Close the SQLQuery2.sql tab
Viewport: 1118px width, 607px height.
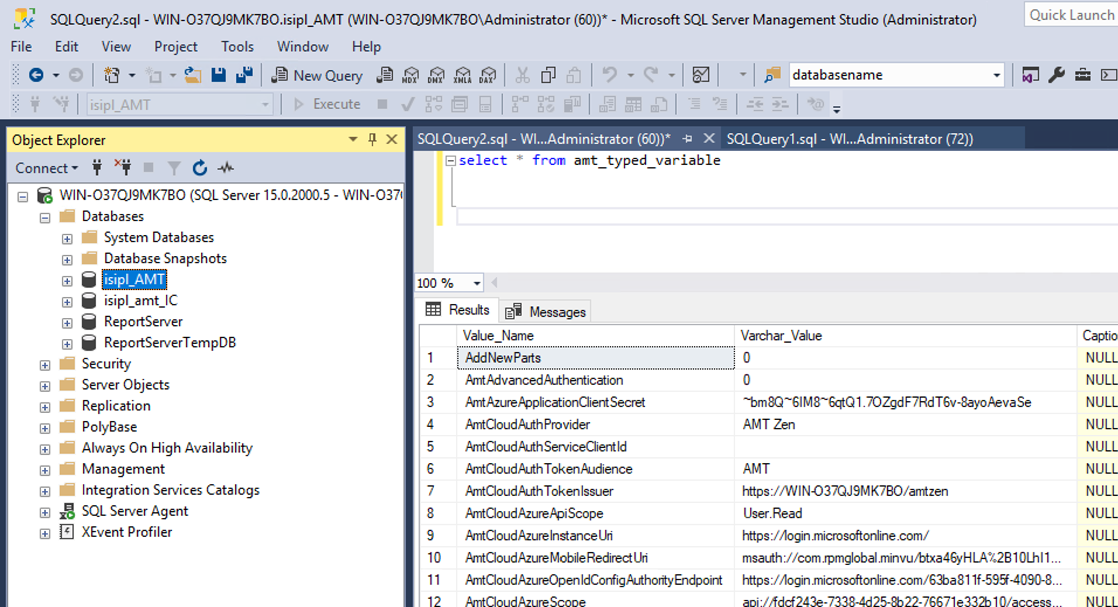click(709, 138)
